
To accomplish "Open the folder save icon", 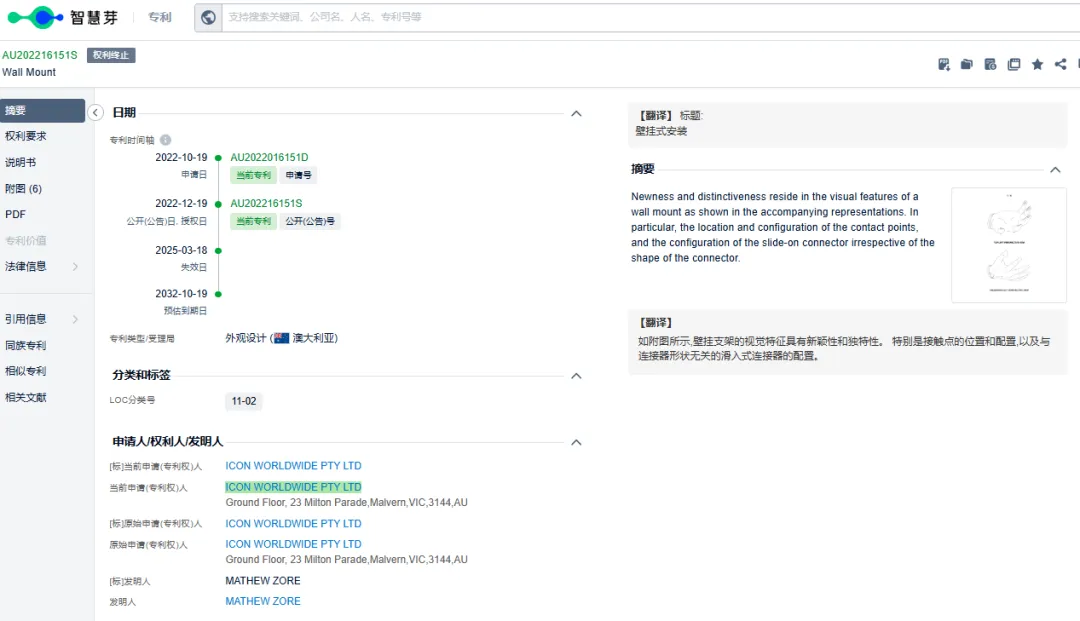I will pyautogui.click(x=967, y=64).
